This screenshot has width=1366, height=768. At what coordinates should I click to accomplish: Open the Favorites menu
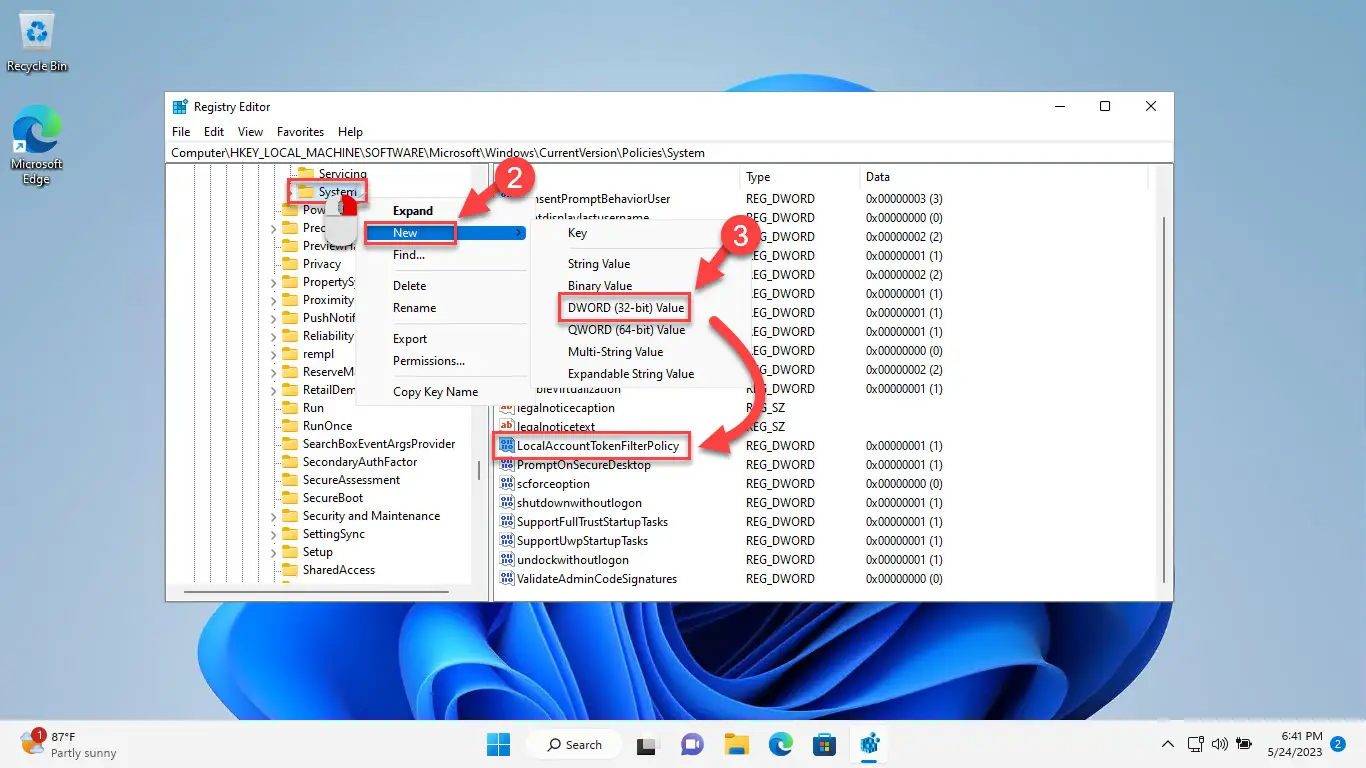pyautogui.click(x=300, y=132)
